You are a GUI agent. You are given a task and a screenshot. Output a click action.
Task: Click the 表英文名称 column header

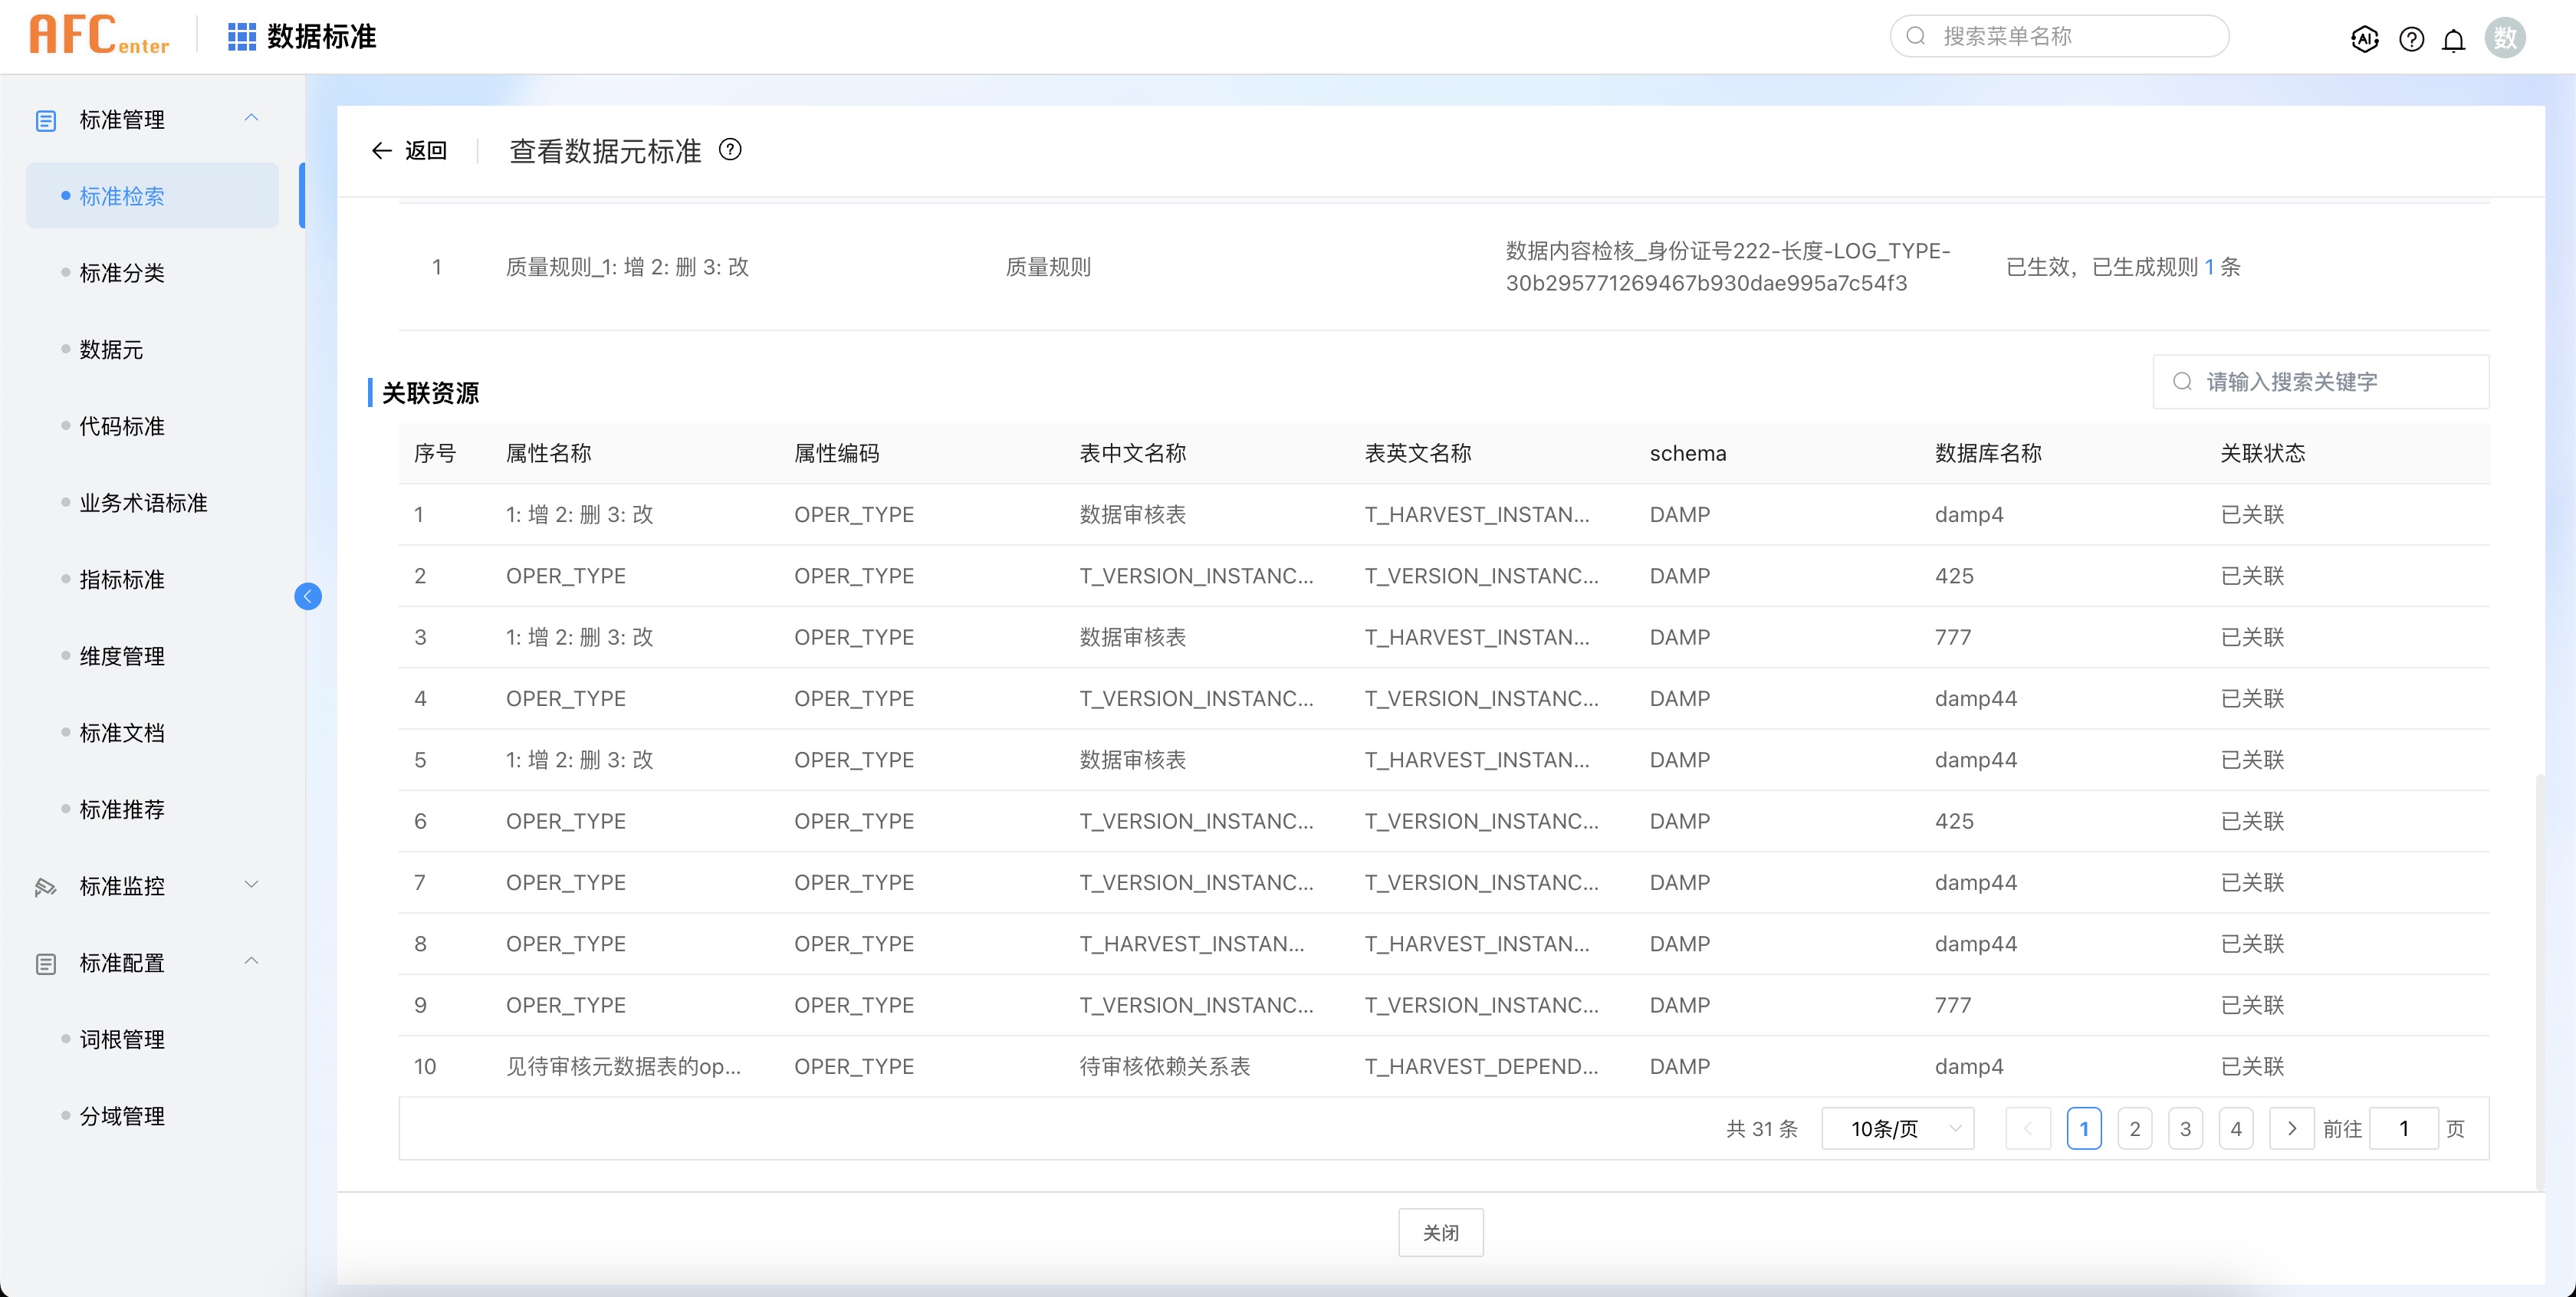[x=1418, y=453]
